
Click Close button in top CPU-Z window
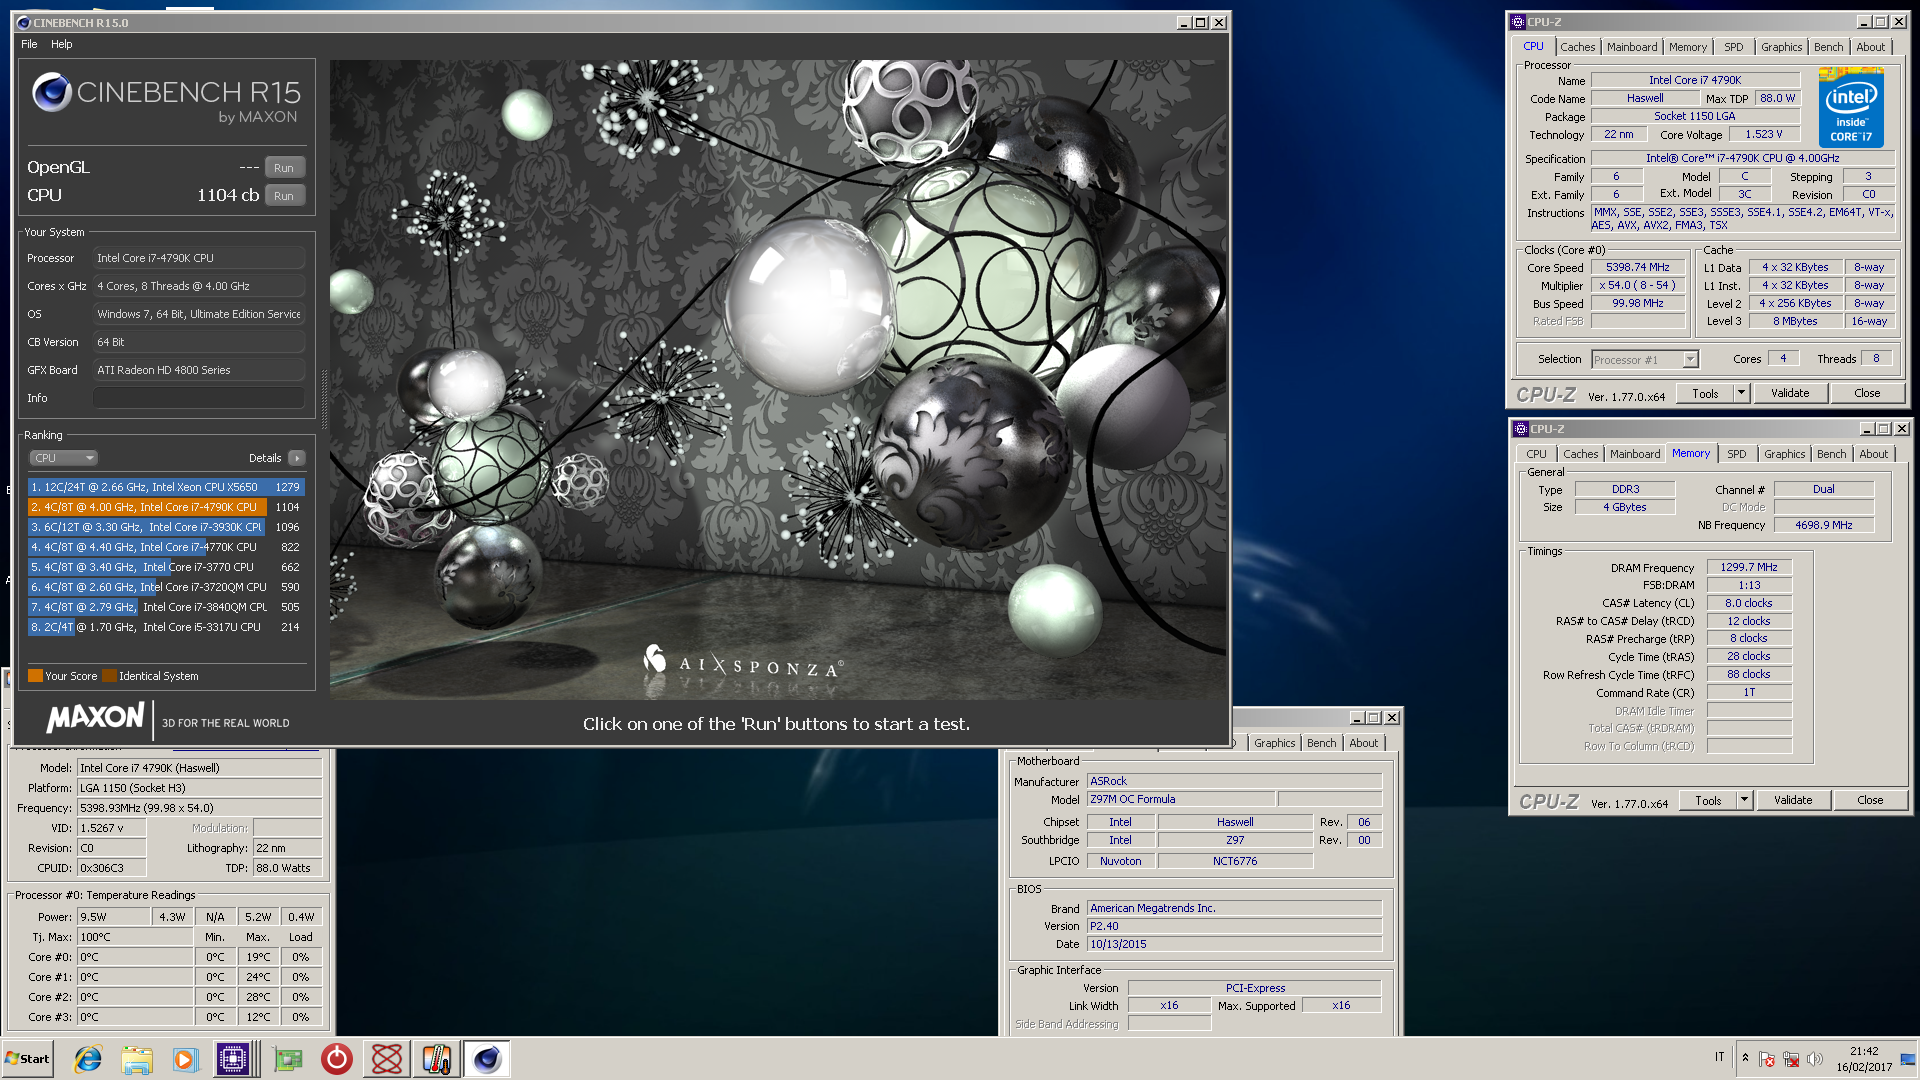coord(1867,394)
